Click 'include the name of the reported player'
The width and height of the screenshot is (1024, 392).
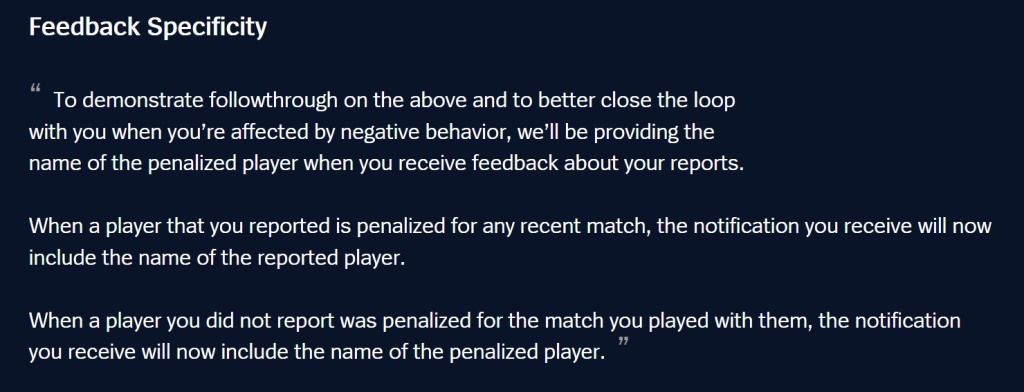217,258
